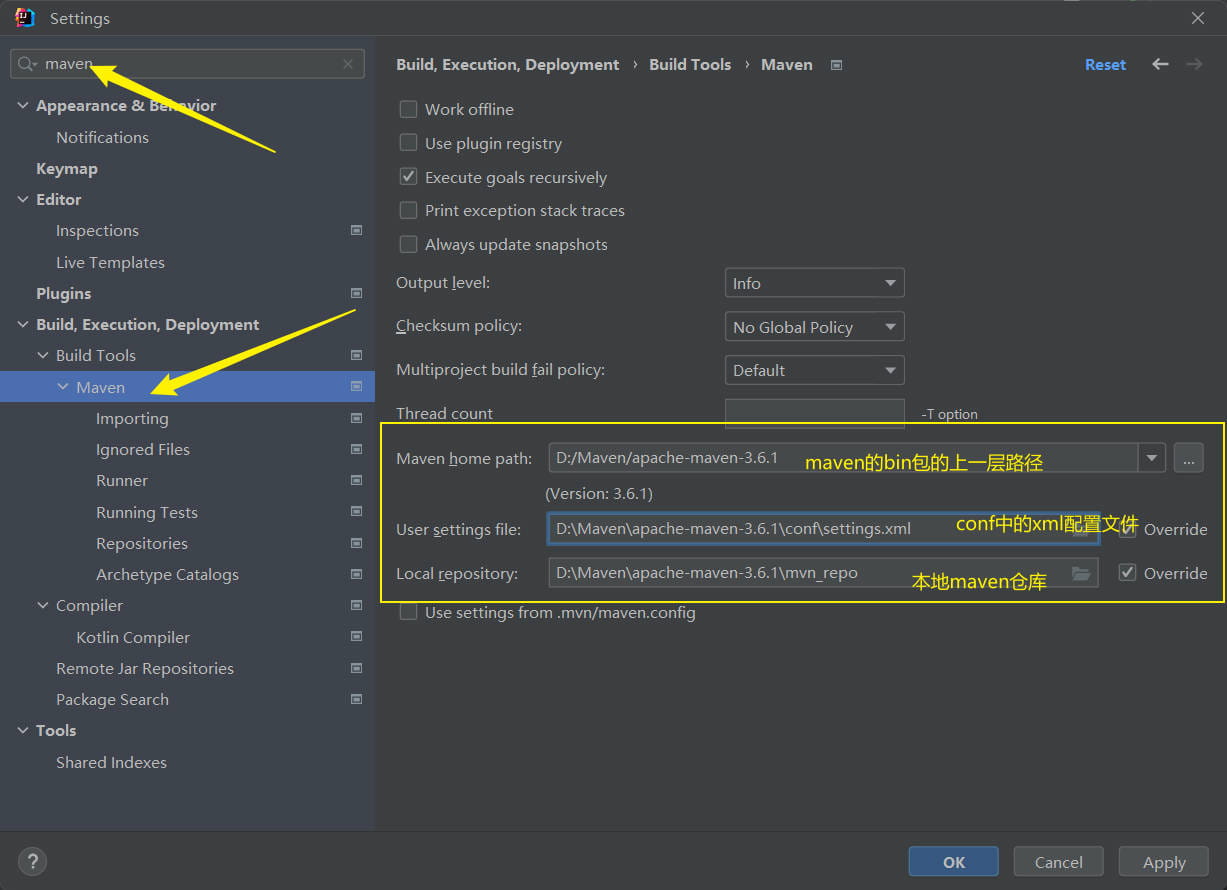Image resolution: width=1227 pixels, height=890 pixels.
Task: Click project-level icon on Repositories row
Action: 356,543
